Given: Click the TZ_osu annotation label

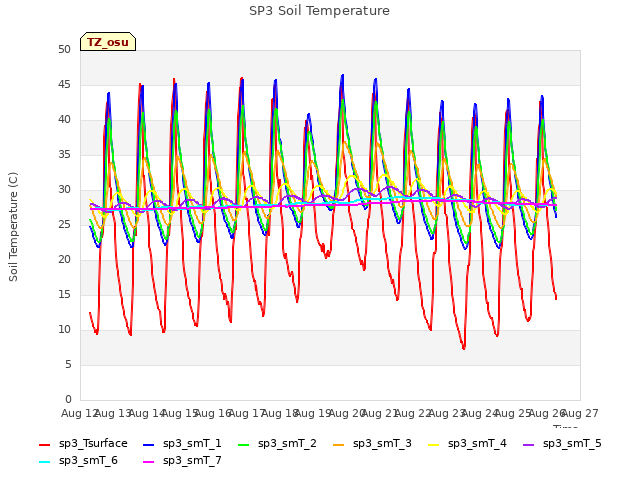Looking at the screenshot, I should point(108,42).
